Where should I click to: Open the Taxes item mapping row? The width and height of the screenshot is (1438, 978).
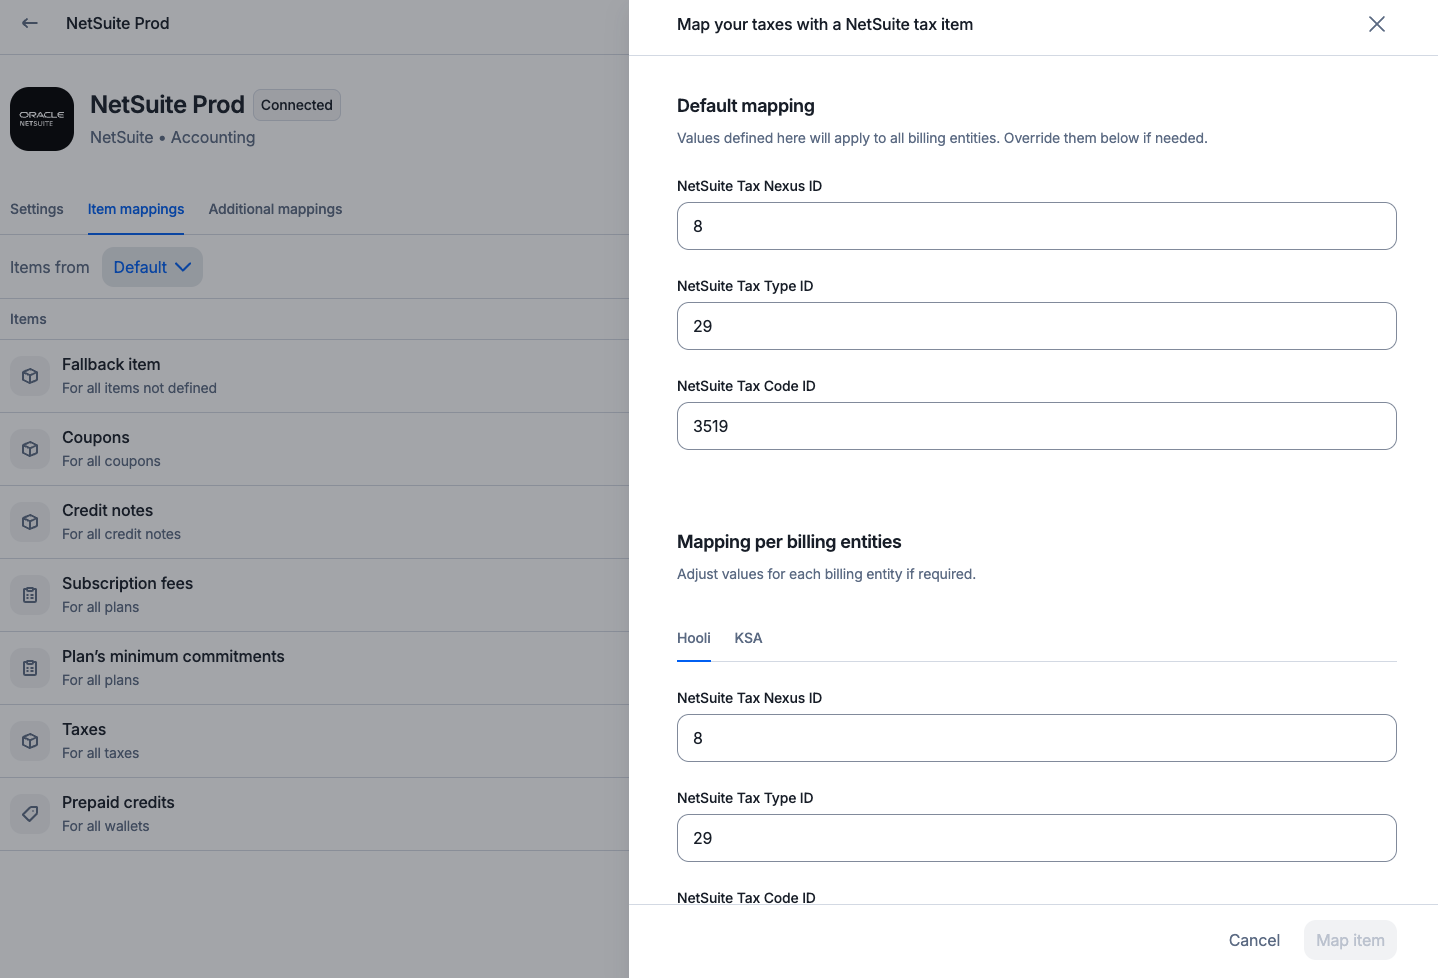[300, 741]
